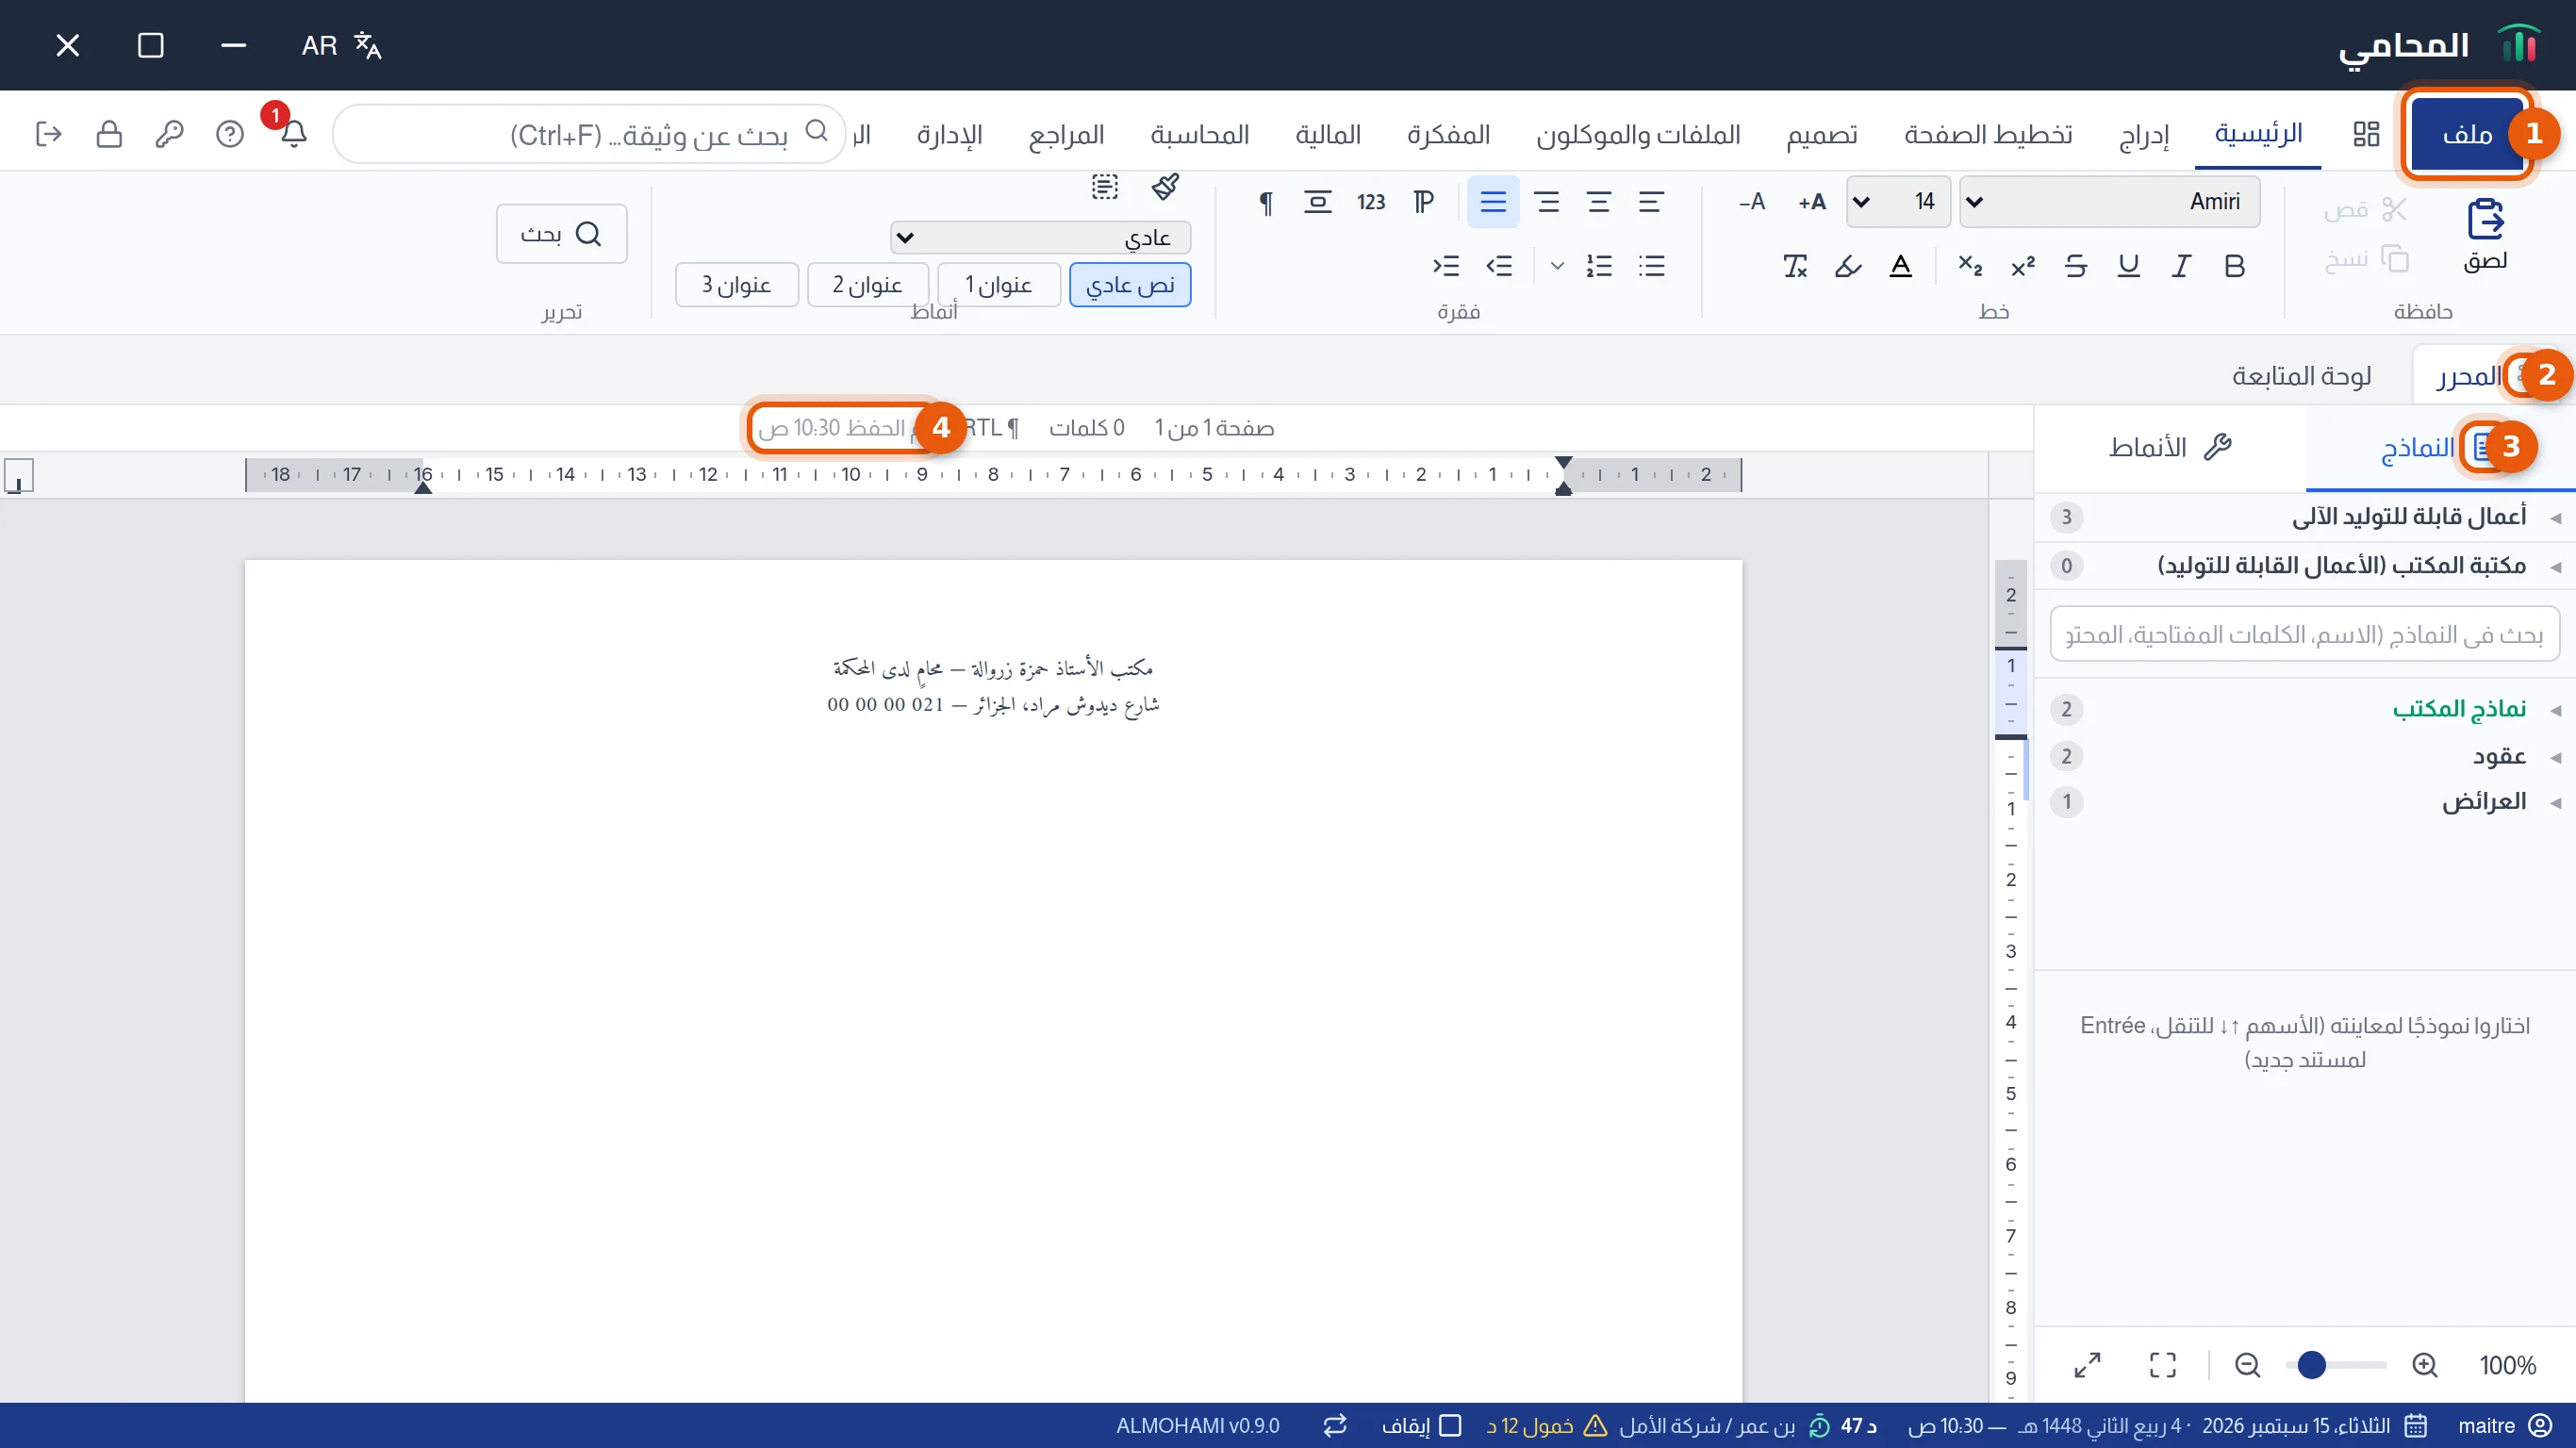
Task: Click the 123 line numbering icon
Action: coord(1371,202)
